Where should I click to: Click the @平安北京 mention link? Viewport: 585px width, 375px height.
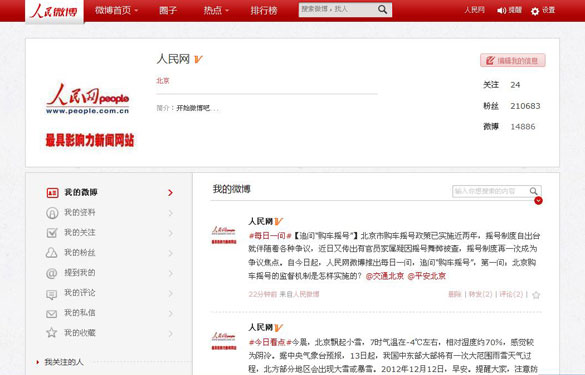426,276
